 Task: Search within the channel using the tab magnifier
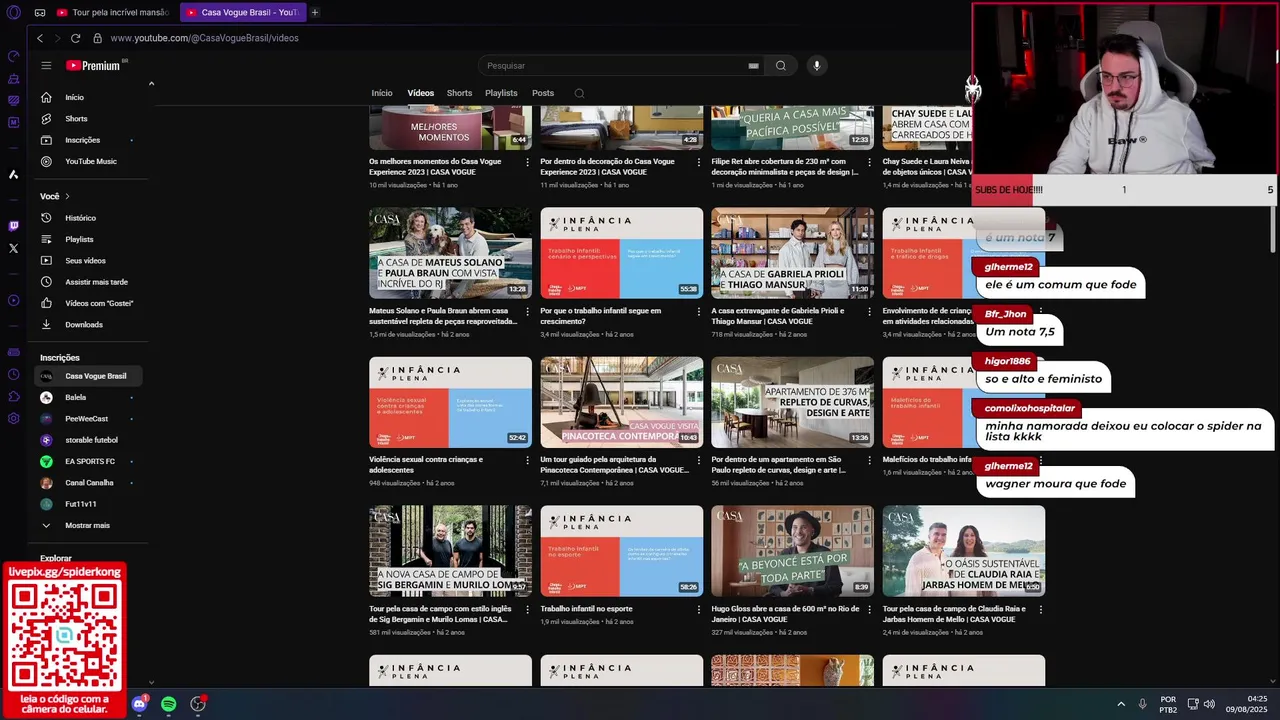(x=579, y=93)
